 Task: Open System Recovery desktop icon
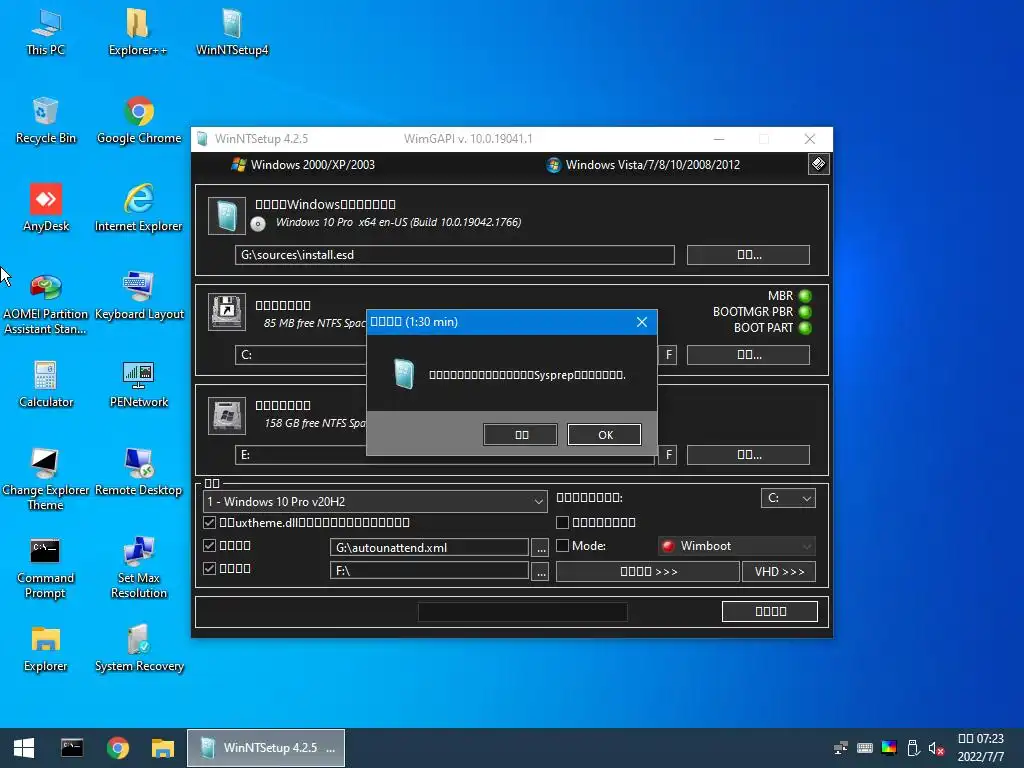click(138, 648)
